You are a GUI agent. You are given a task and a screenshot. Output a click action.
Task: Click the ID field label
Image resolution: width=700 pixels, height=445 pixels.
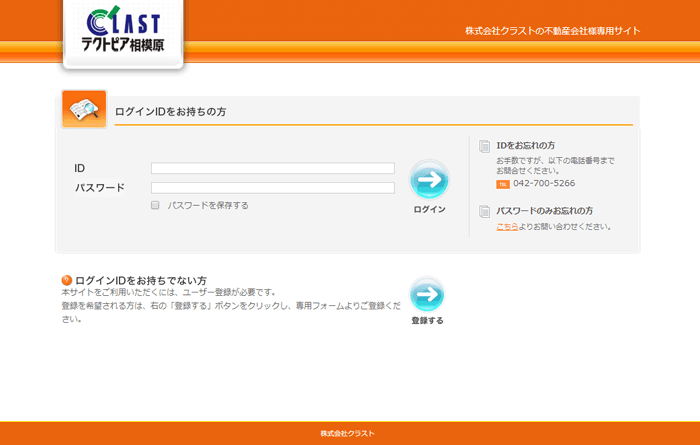[x=79, y=168]
